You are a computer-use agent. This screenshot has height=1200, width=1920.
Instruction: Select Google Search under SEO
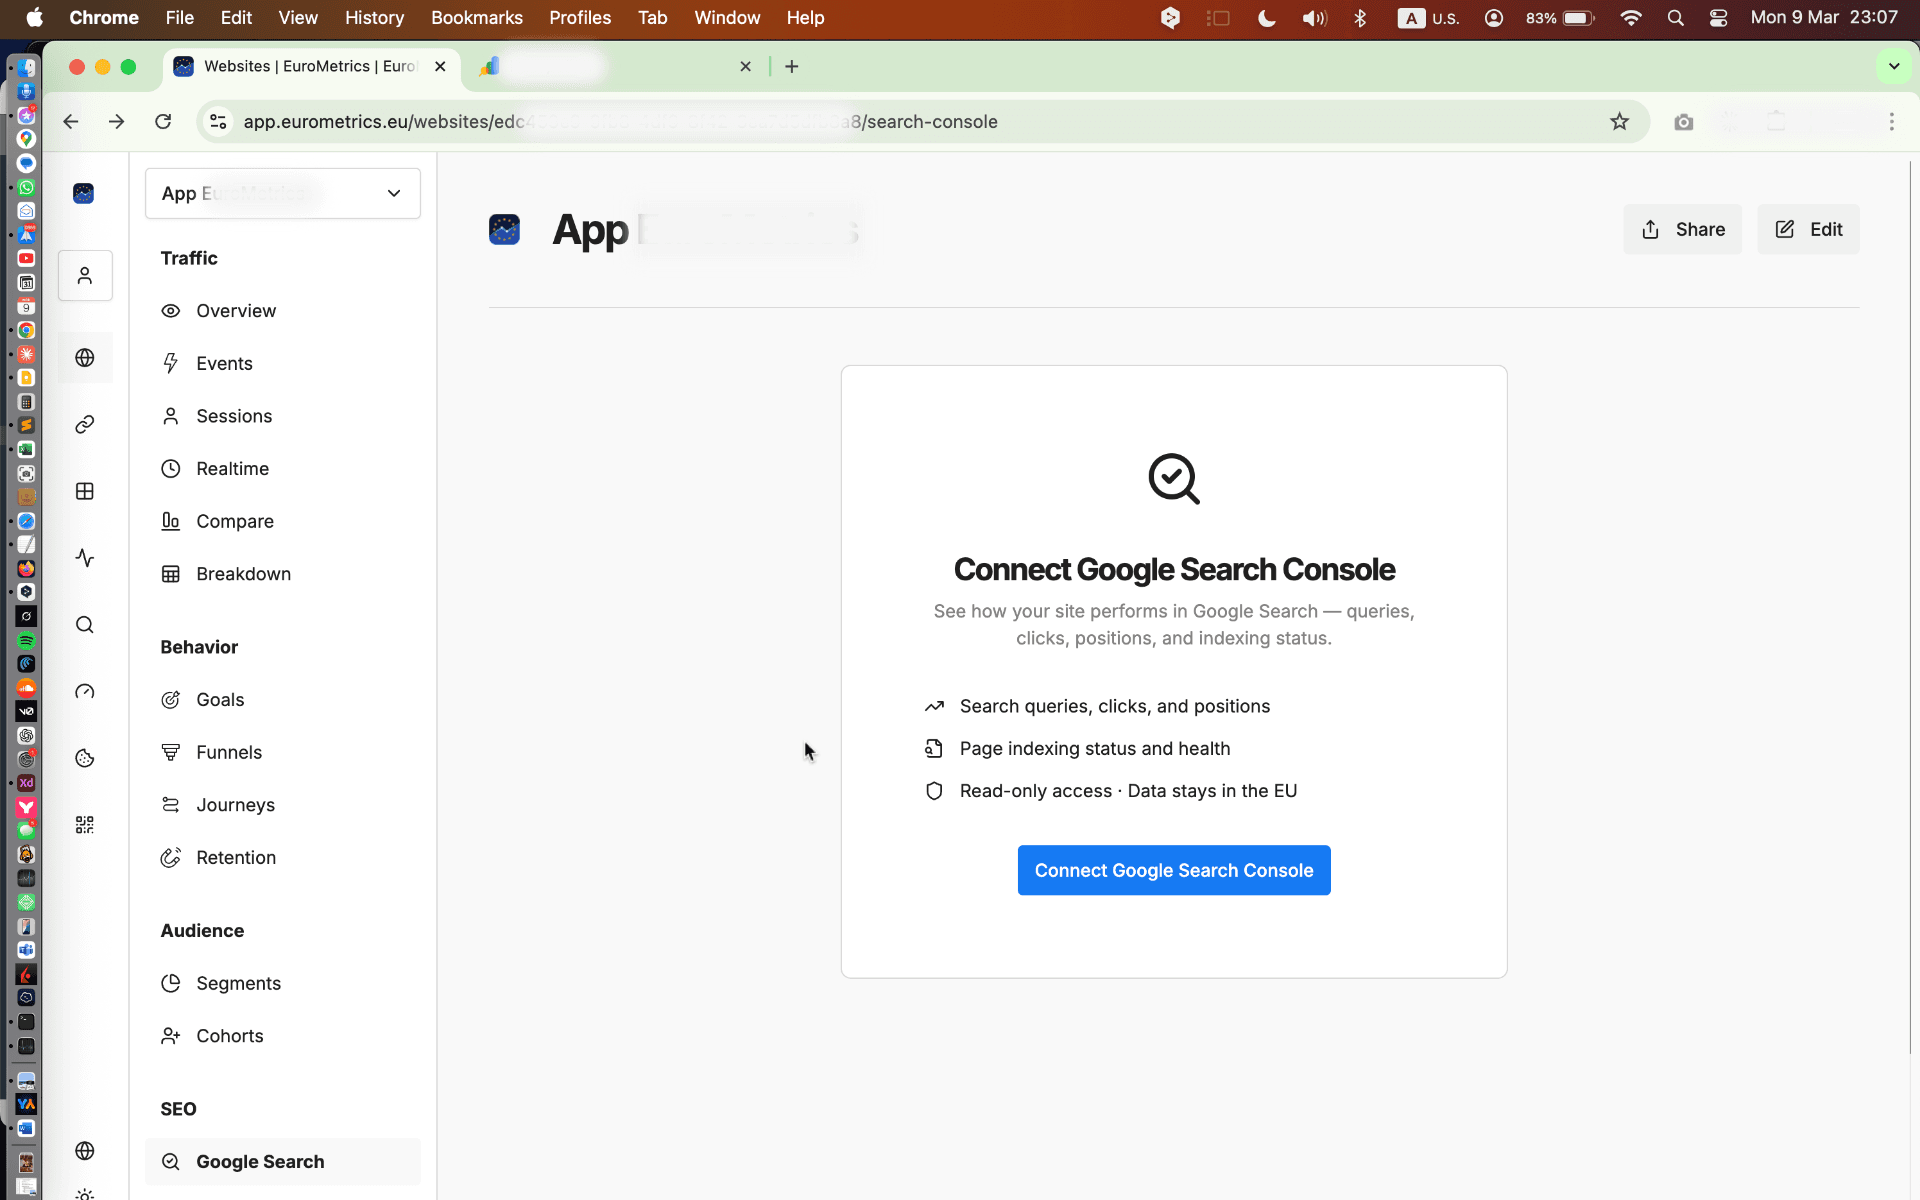point(283,1162)
